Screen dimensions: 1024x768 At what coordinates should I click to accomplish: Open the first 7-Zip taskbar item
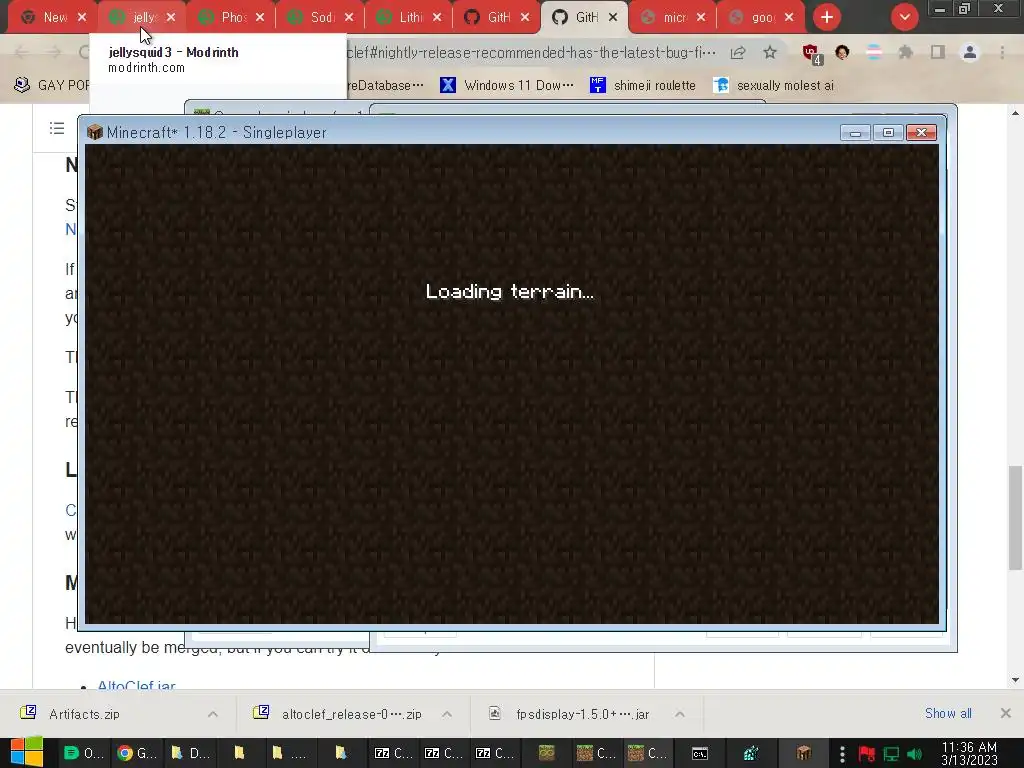point(394,753)
